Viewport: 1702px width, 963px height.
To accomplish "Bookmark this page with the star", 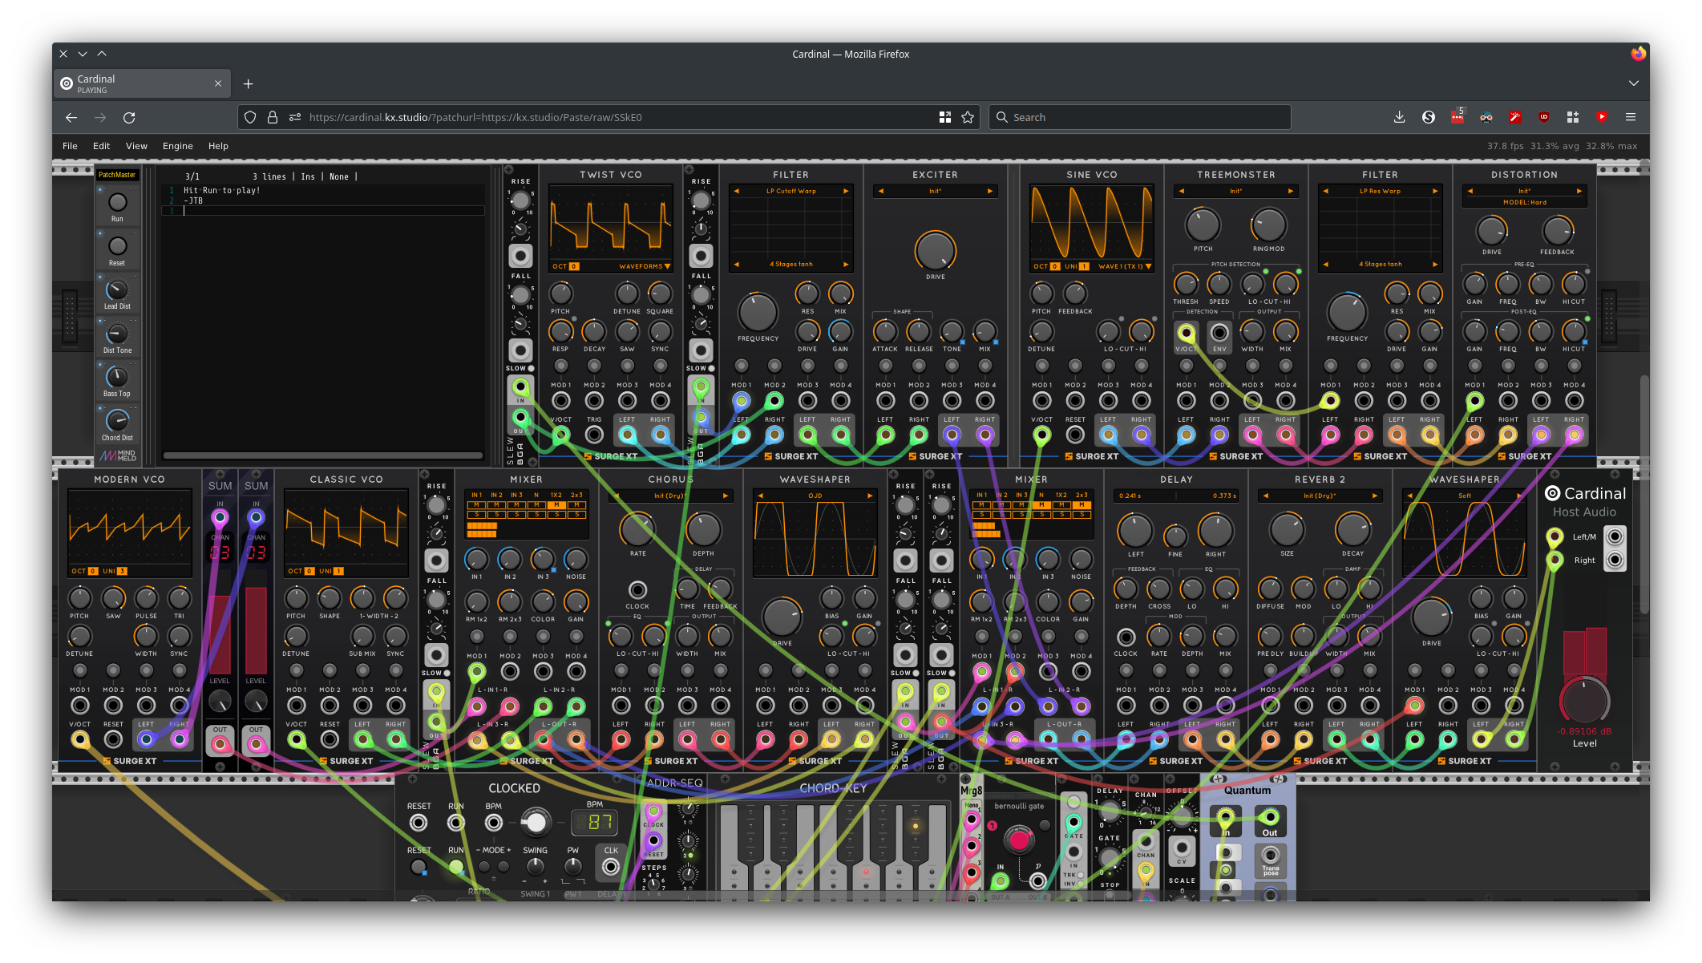I will tap(968, 117).
